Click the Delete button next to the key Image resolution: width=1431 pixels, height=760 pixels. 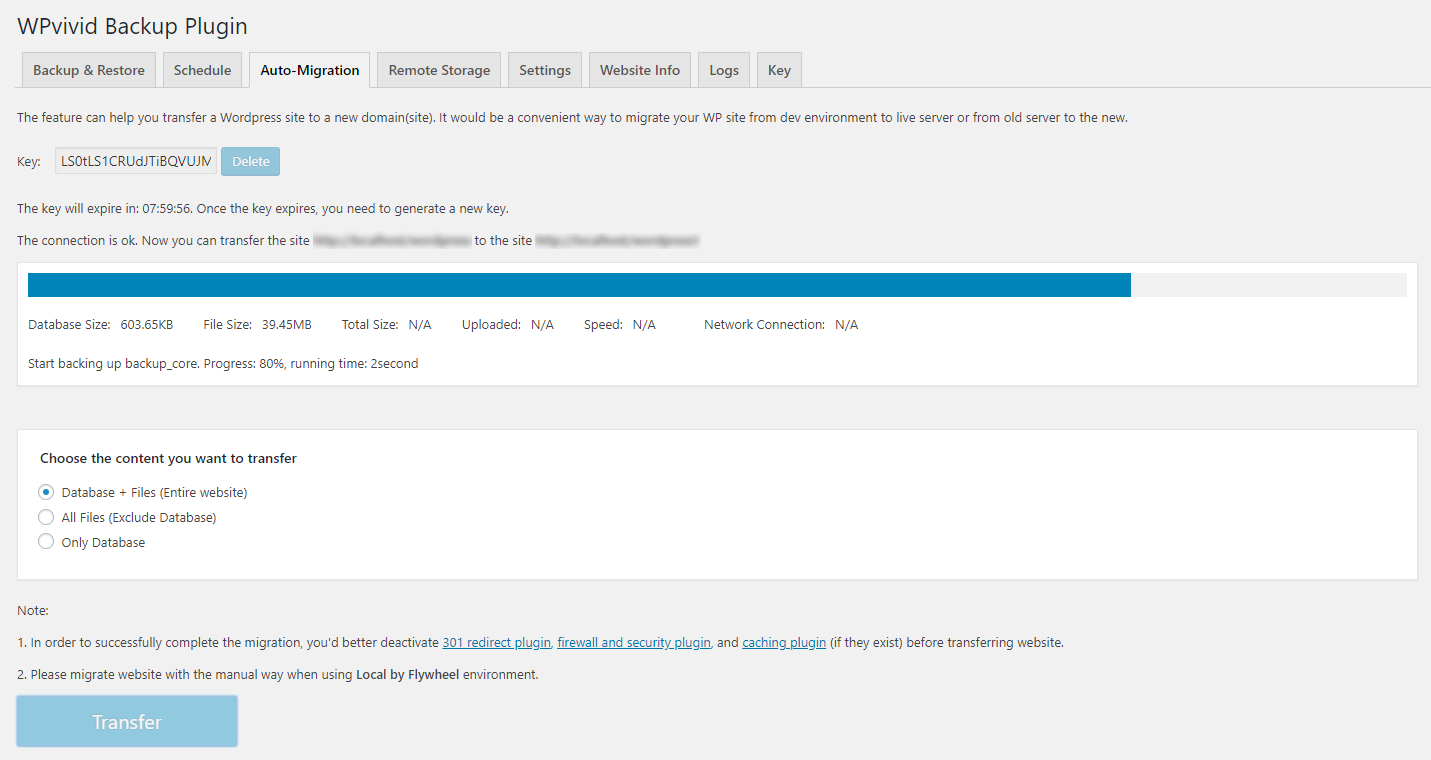pos(250,161)
